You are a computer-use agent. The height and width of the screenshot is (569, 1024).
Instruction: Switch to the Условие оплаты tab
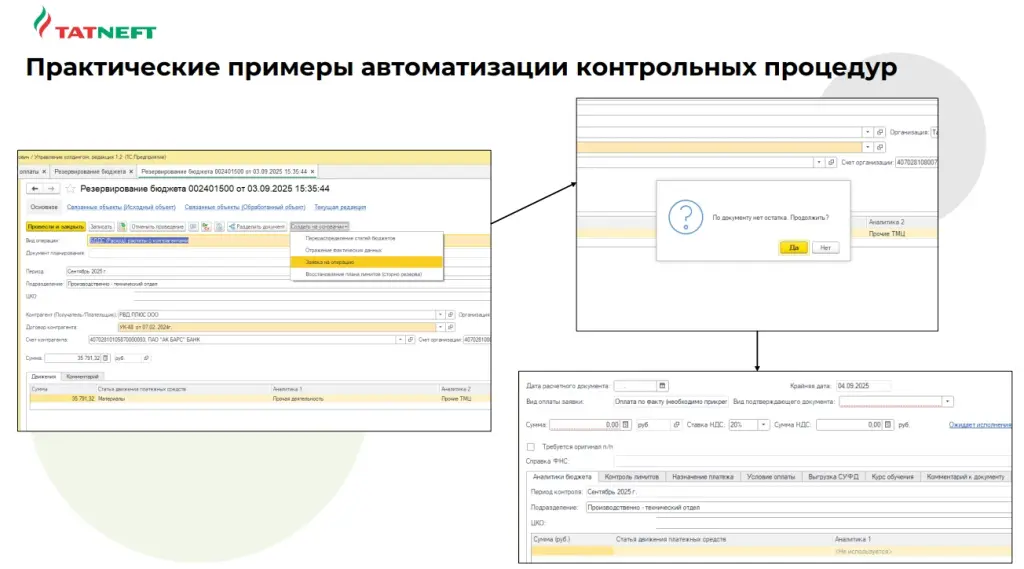[771, 477]
